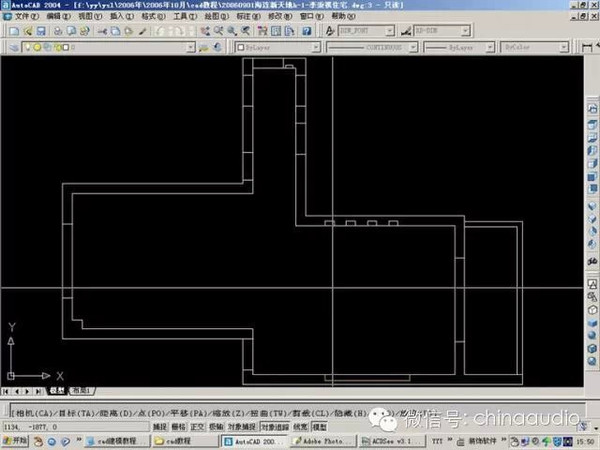
Task: Open the 标注 Dimension menu
Action: (248, 16)
